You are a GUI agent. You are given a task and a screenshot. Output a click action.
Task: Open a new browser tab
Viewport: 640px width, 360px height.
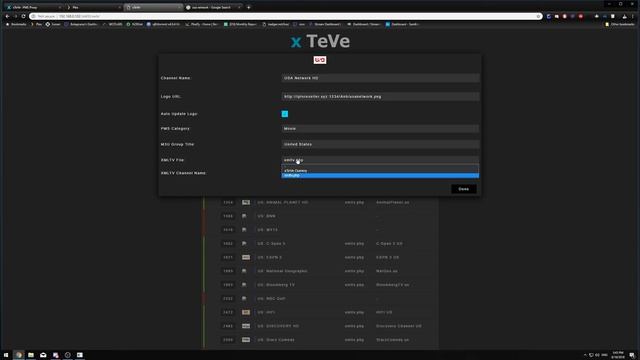click(249, 7)
